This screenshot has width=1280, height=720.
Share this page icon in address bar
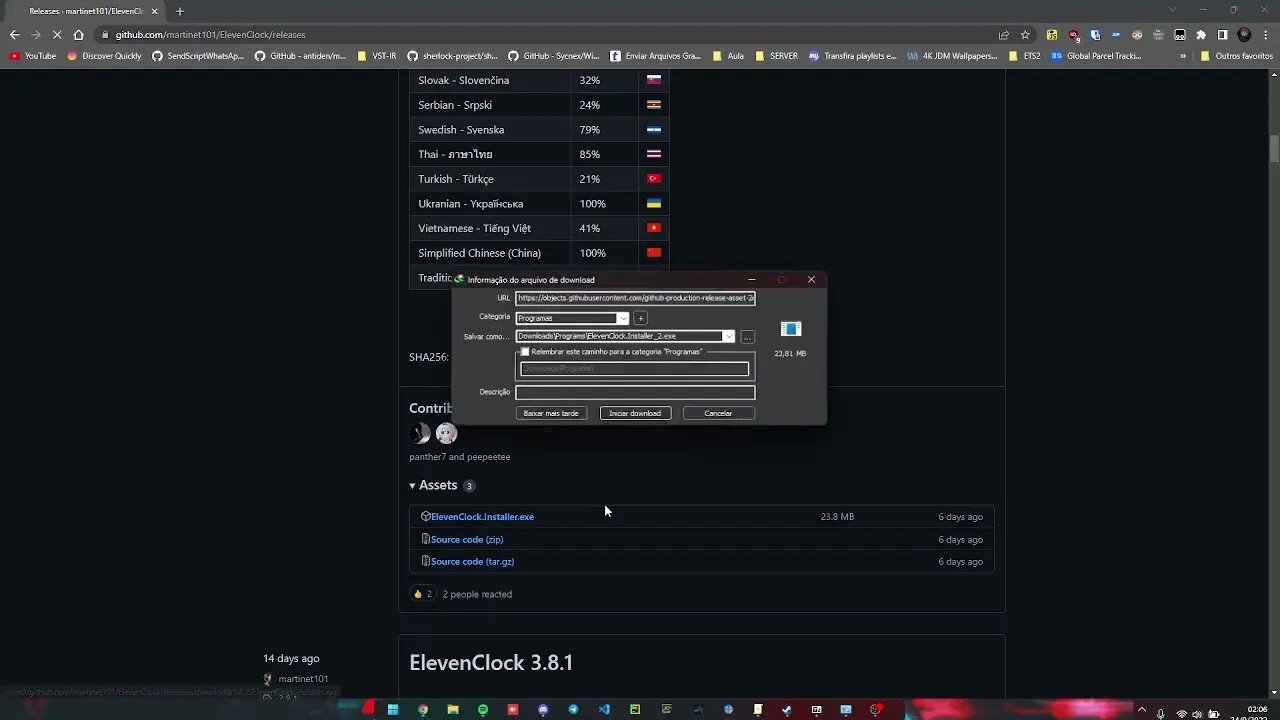click(x=1004, y=34)
